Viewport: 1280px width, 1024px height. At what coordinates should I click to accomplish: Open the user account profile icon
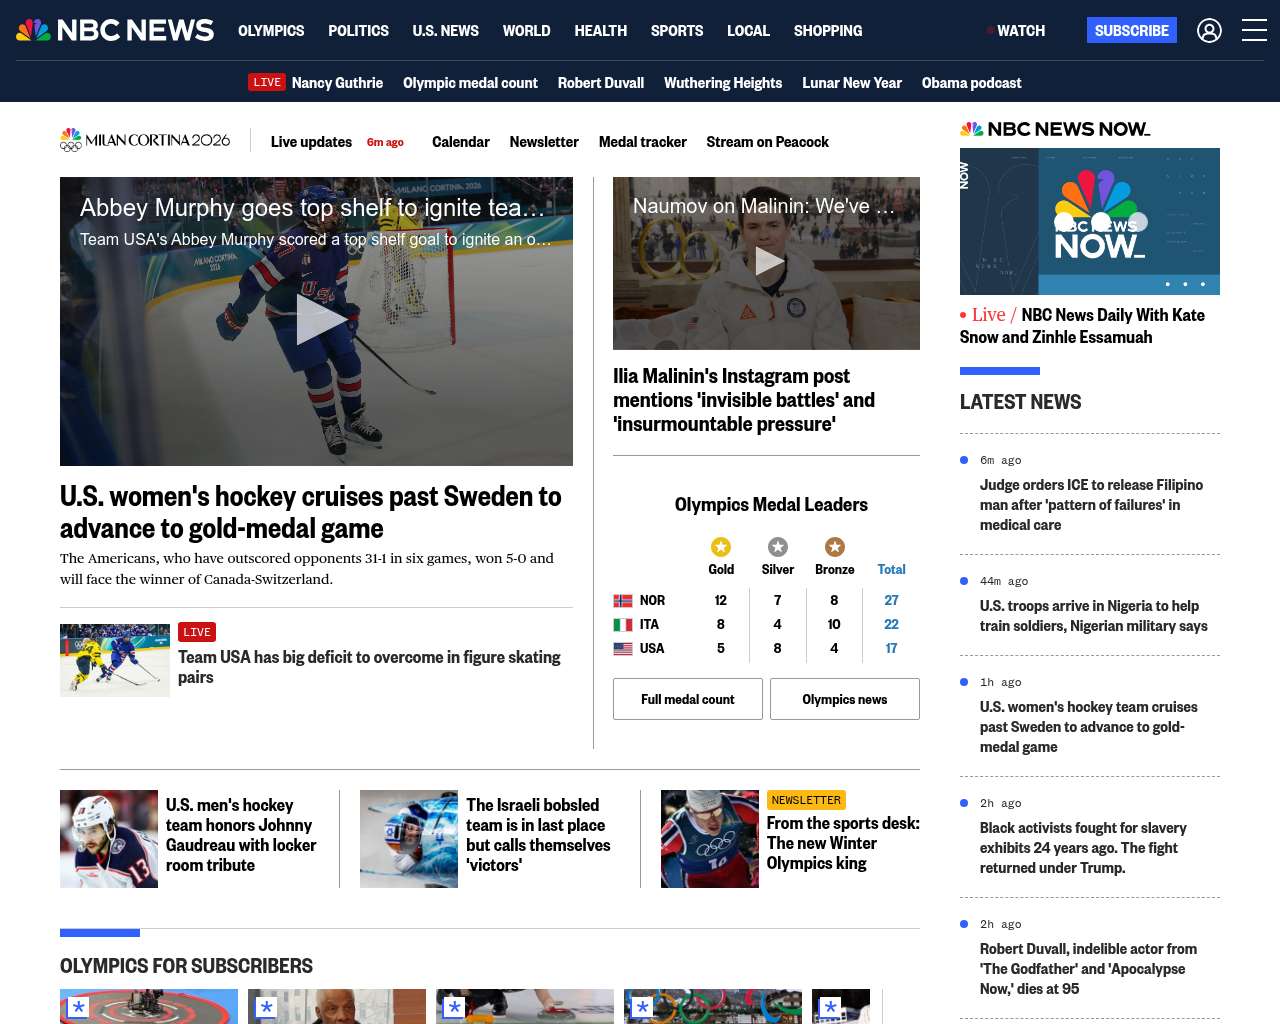click(1209, 31)
